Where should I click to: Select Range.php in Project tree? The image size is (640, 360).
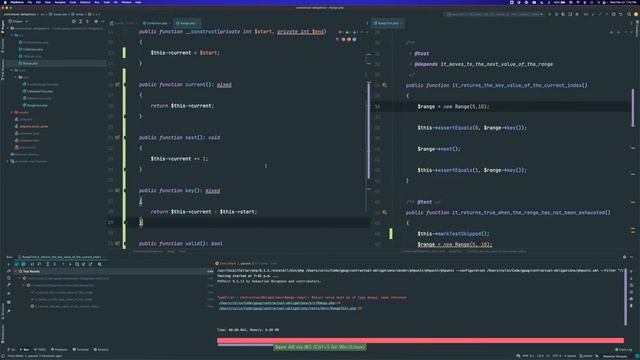point(30,63)
